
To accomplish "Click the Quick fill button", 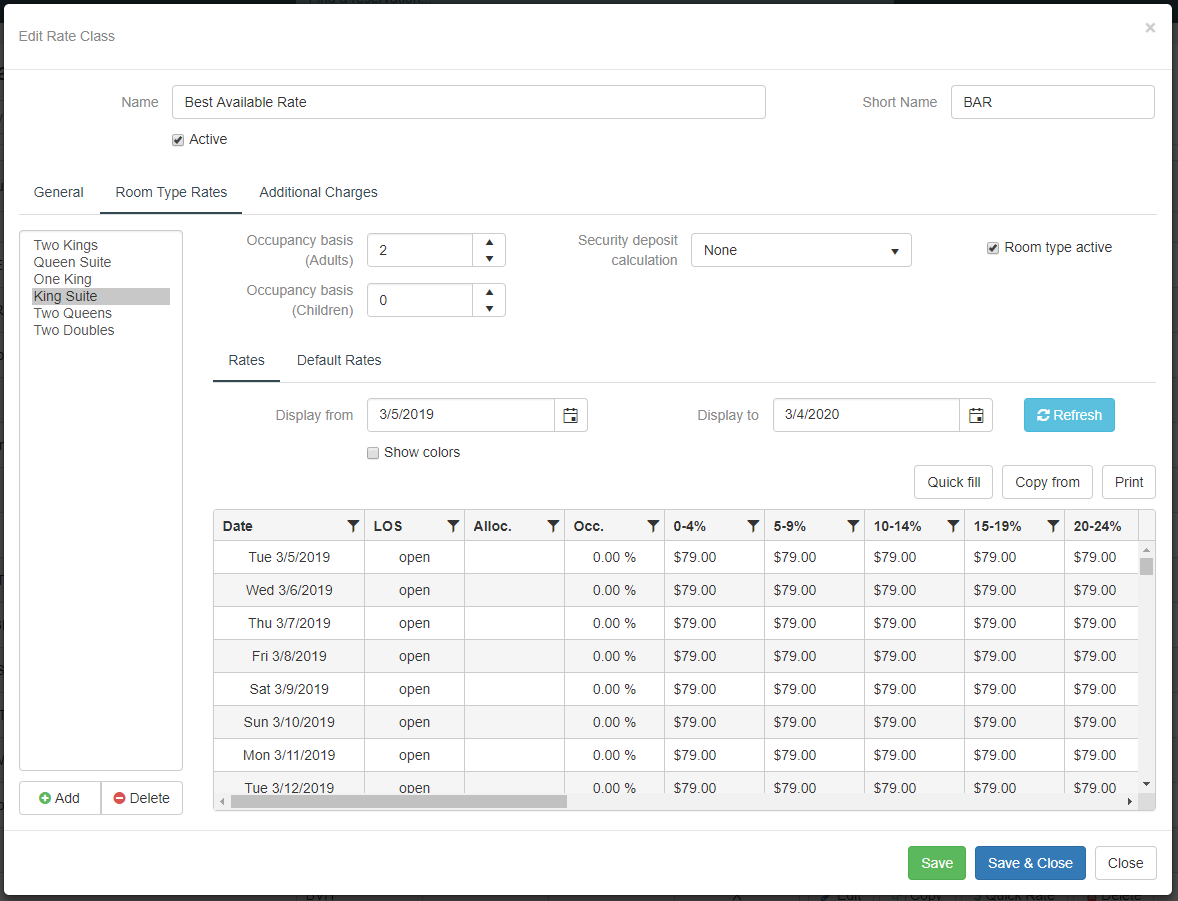I will (953, 482).
